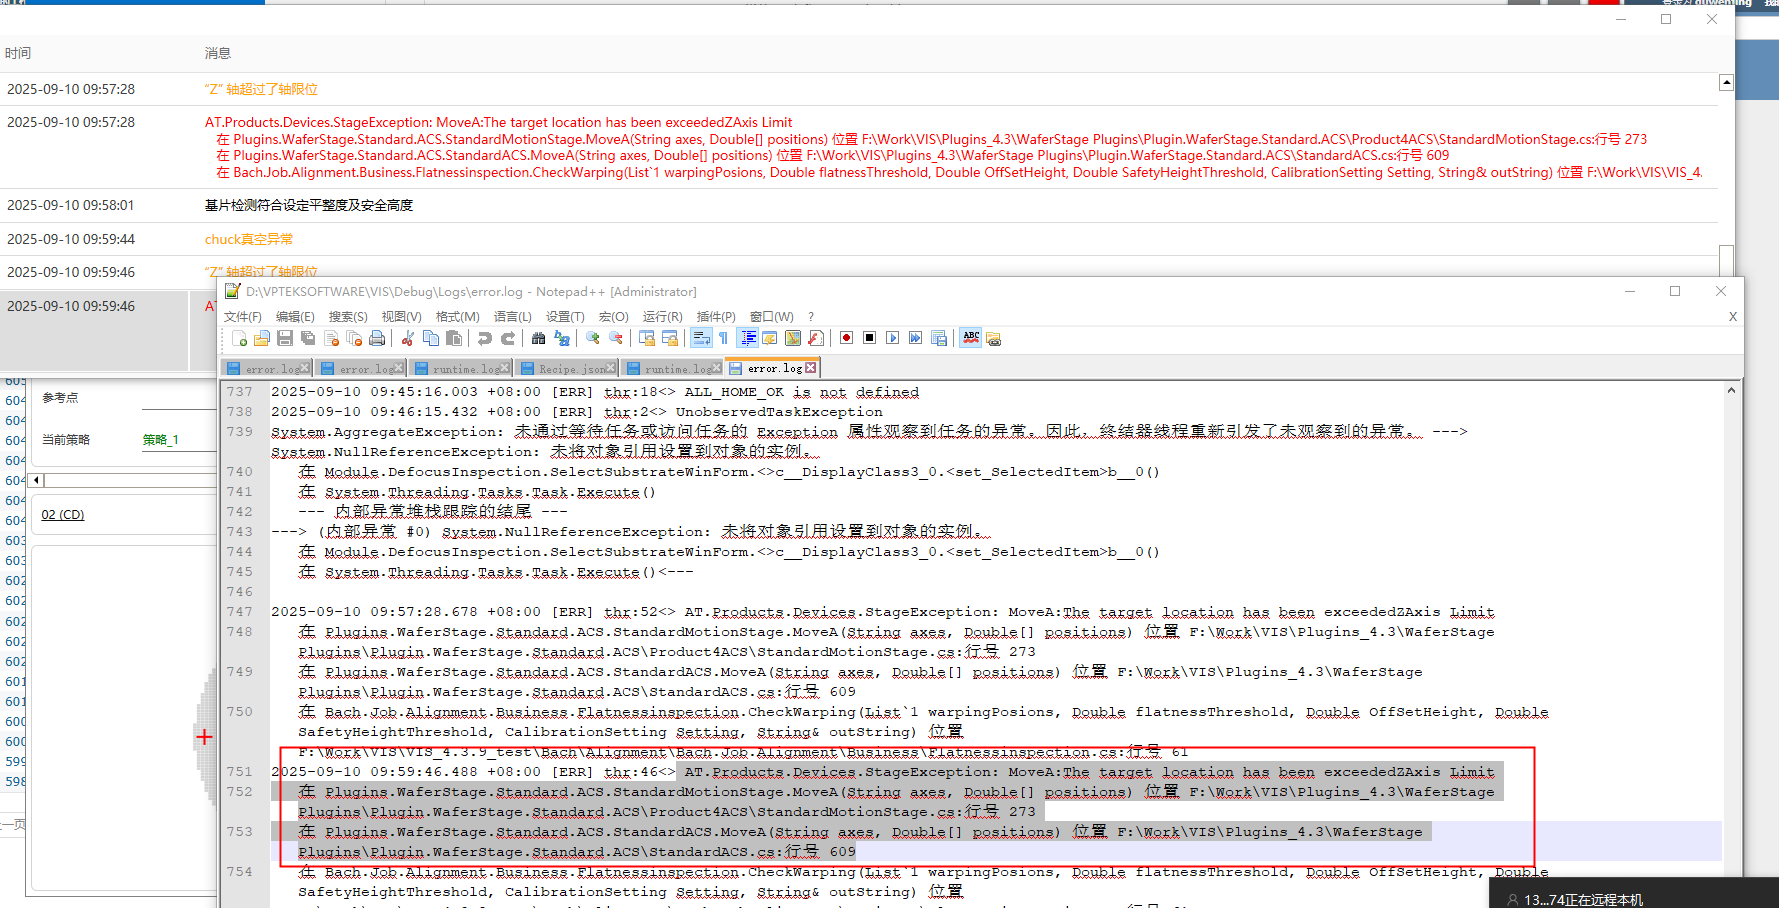This screenshot has height=908, width=1779.
Task: Toggle show all characters pilcrow button
Action: click(723, 338)
